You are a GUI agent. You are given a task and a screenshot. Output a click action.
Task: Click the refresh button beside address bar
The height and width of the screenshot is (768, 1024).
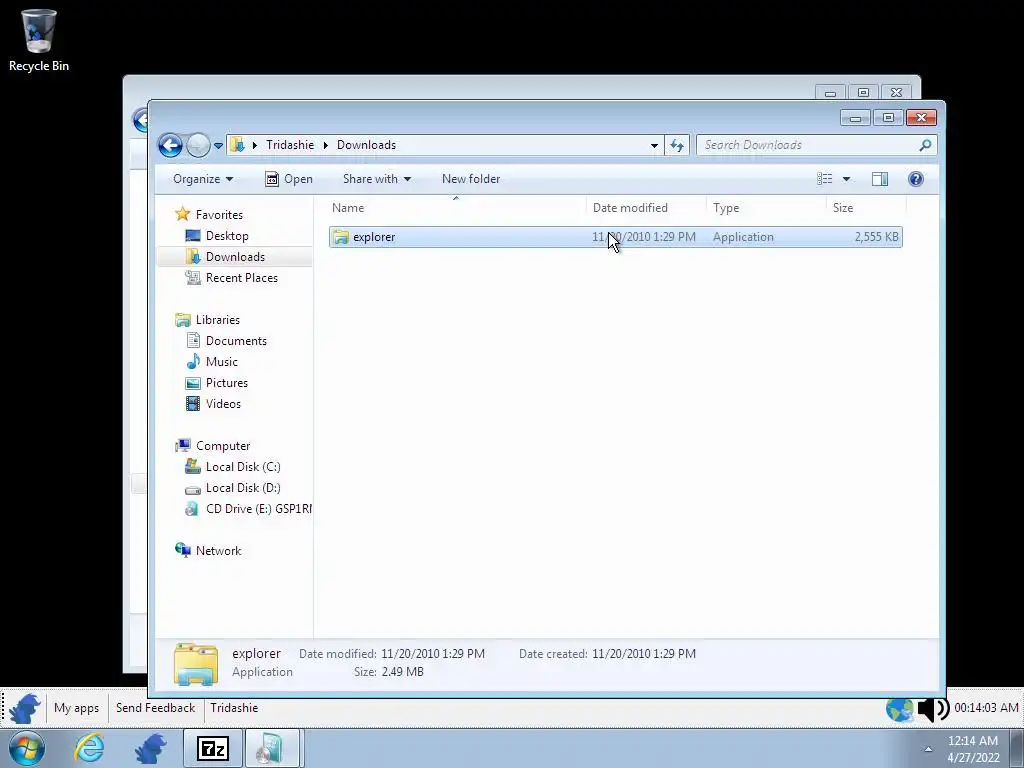(677, 145)
